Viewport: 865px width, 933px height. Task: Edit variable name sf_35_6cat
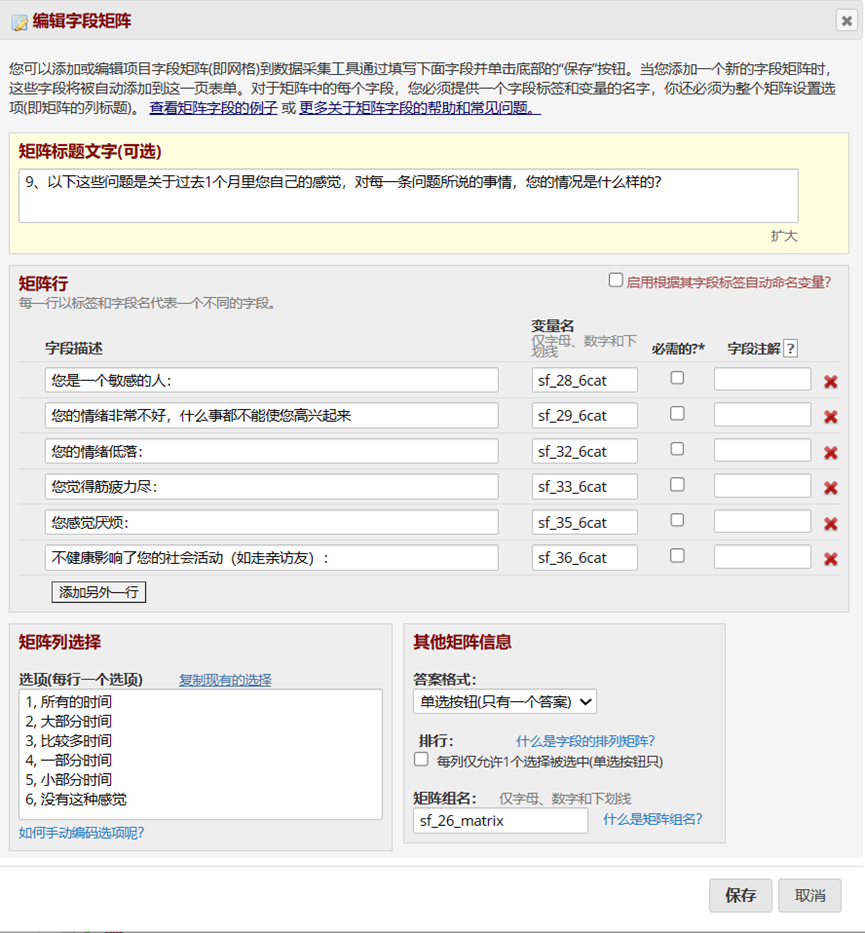click(x=584, y=522)
